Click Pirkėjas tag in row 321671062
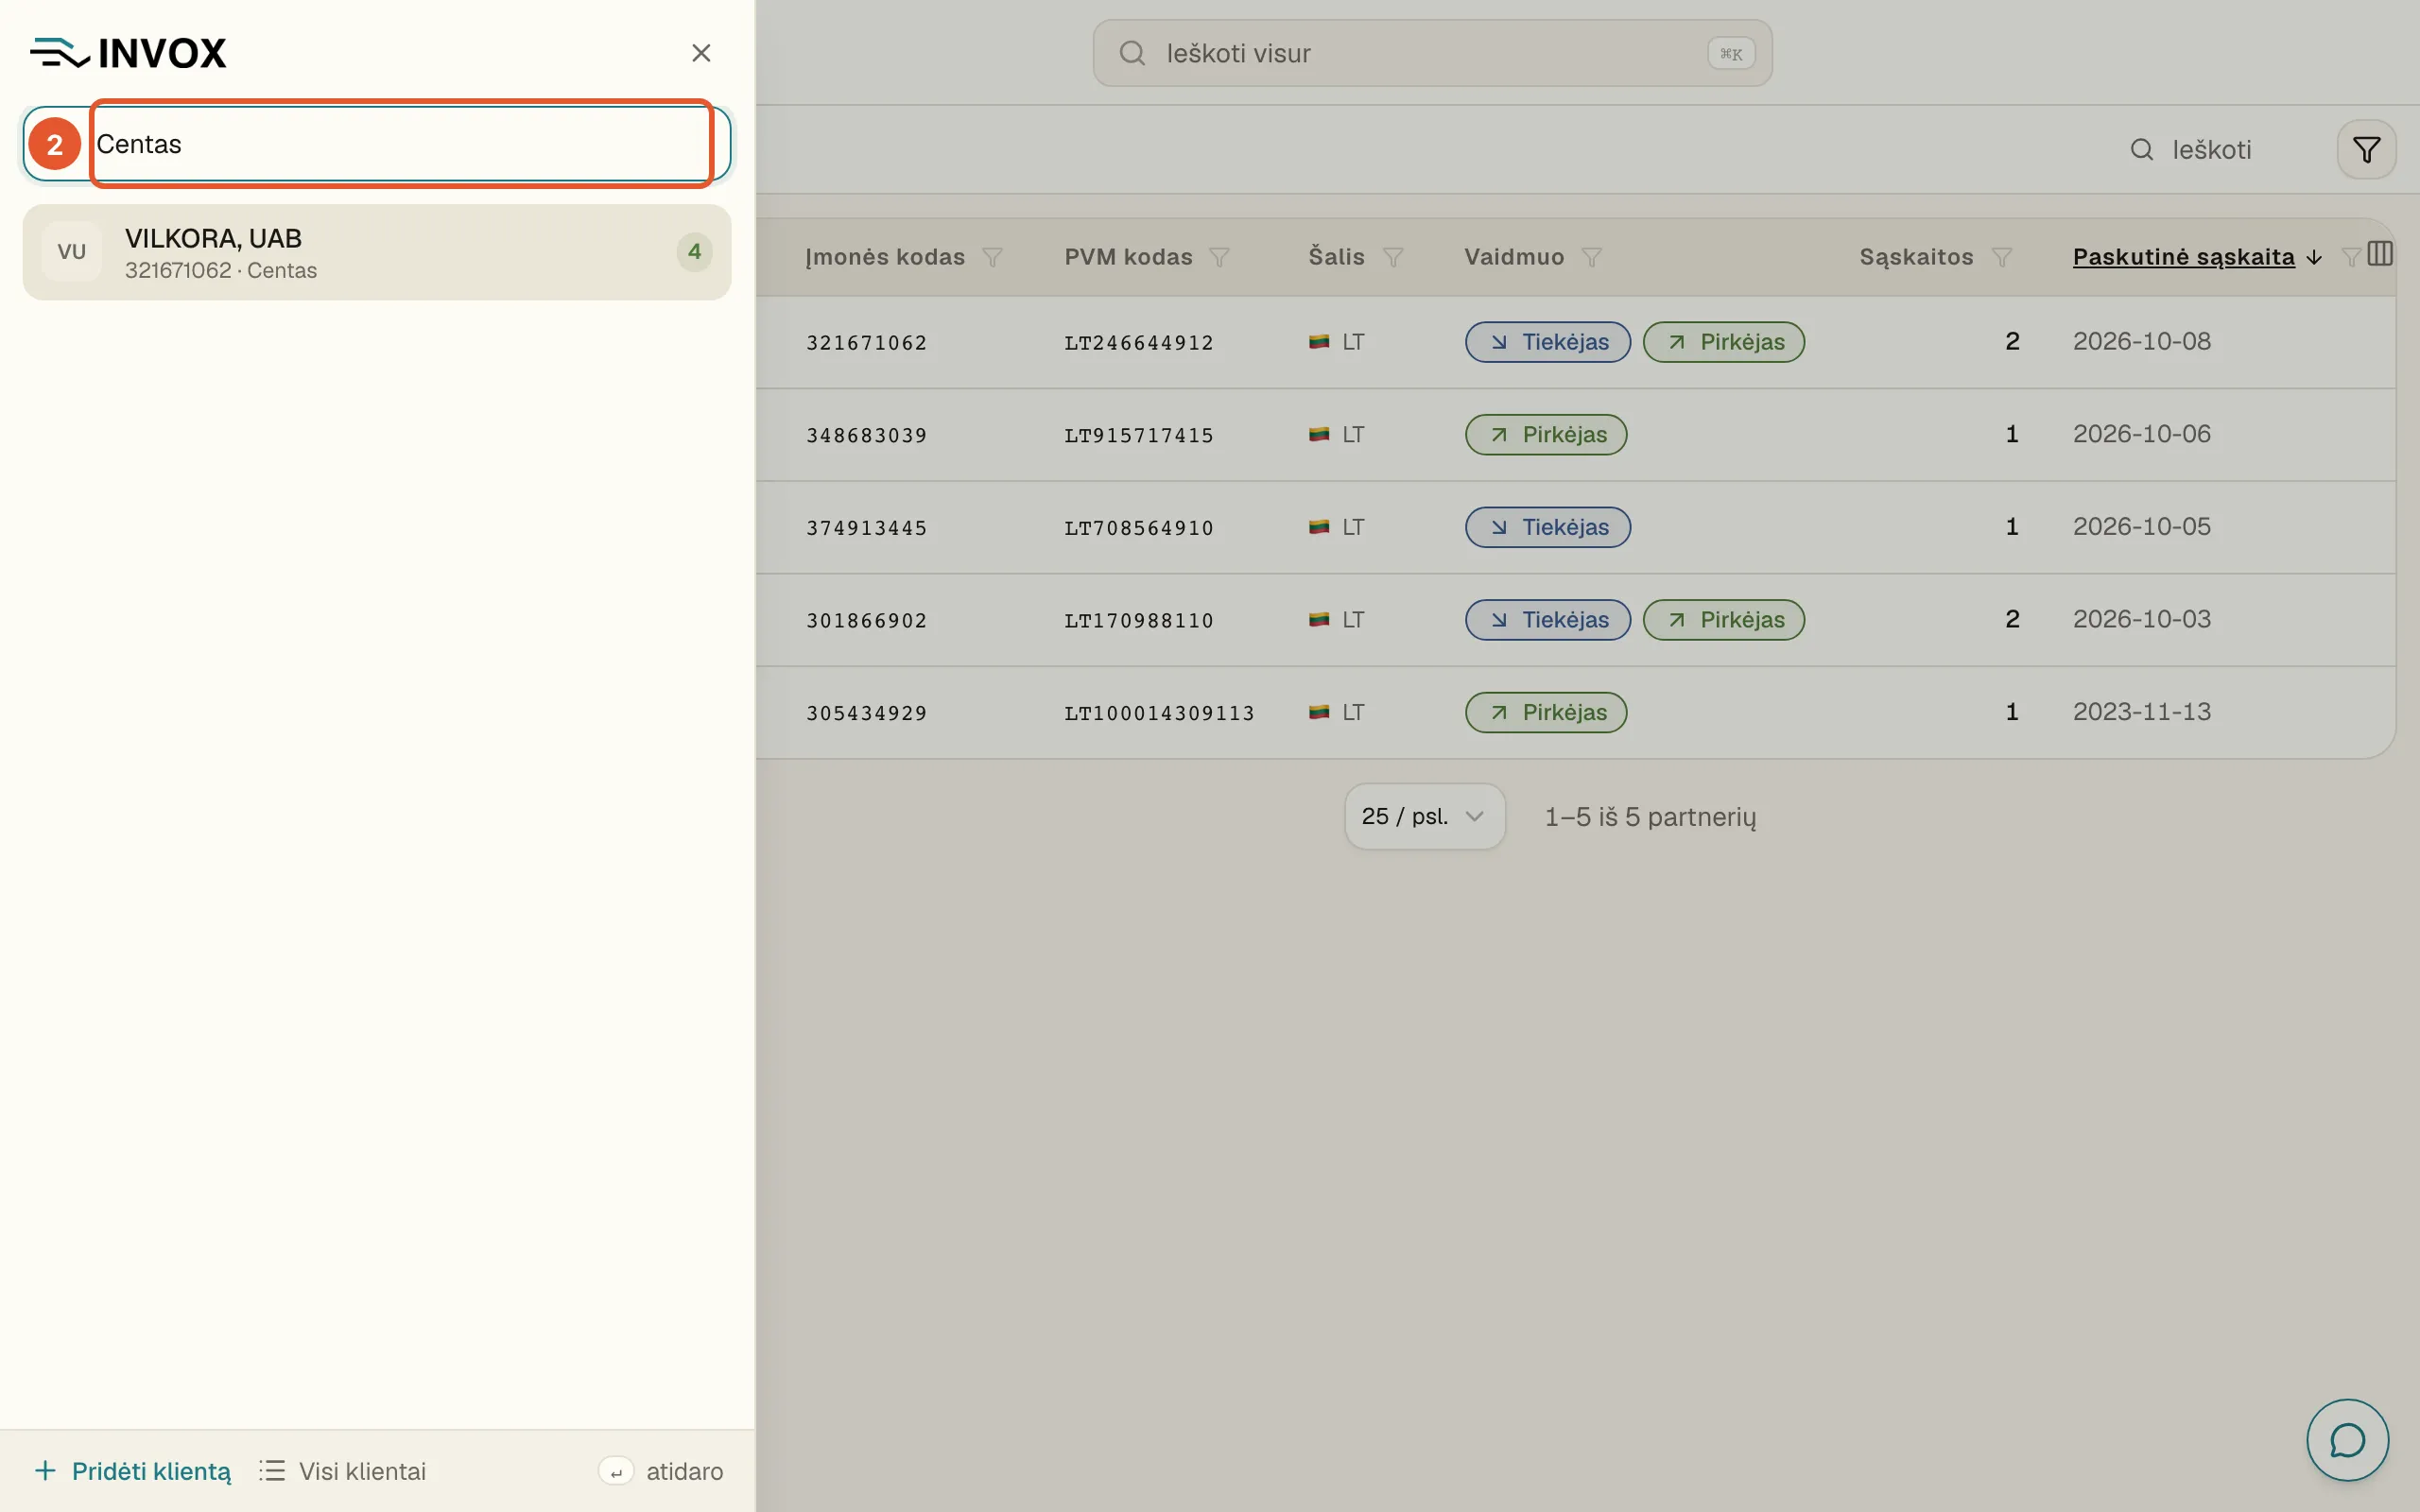2420x1512 pixels. pyautogui.click(x=1723, y=342)
